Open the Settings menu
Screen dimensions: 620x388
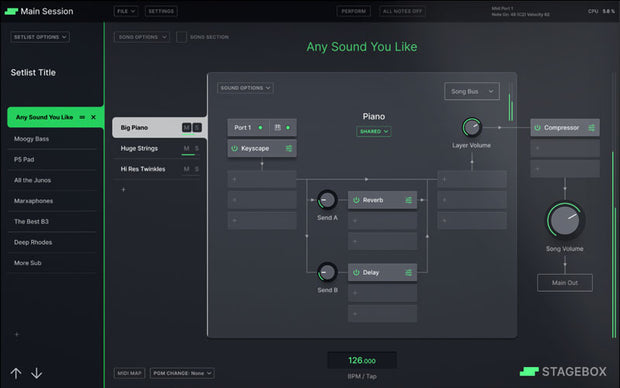click(161, 11)
